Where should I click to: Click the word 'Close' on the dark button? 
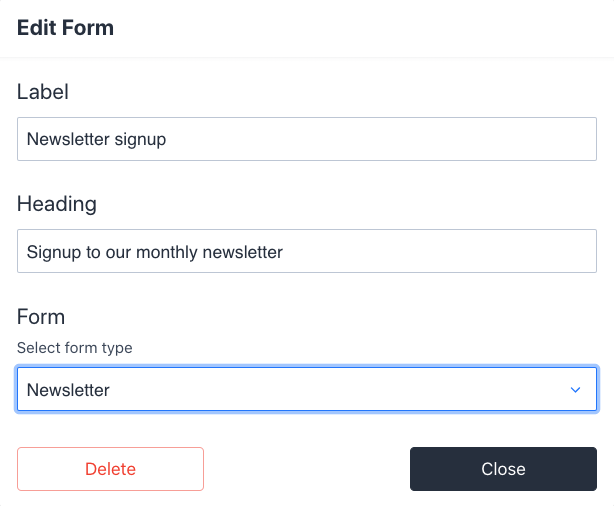(503, 469)
